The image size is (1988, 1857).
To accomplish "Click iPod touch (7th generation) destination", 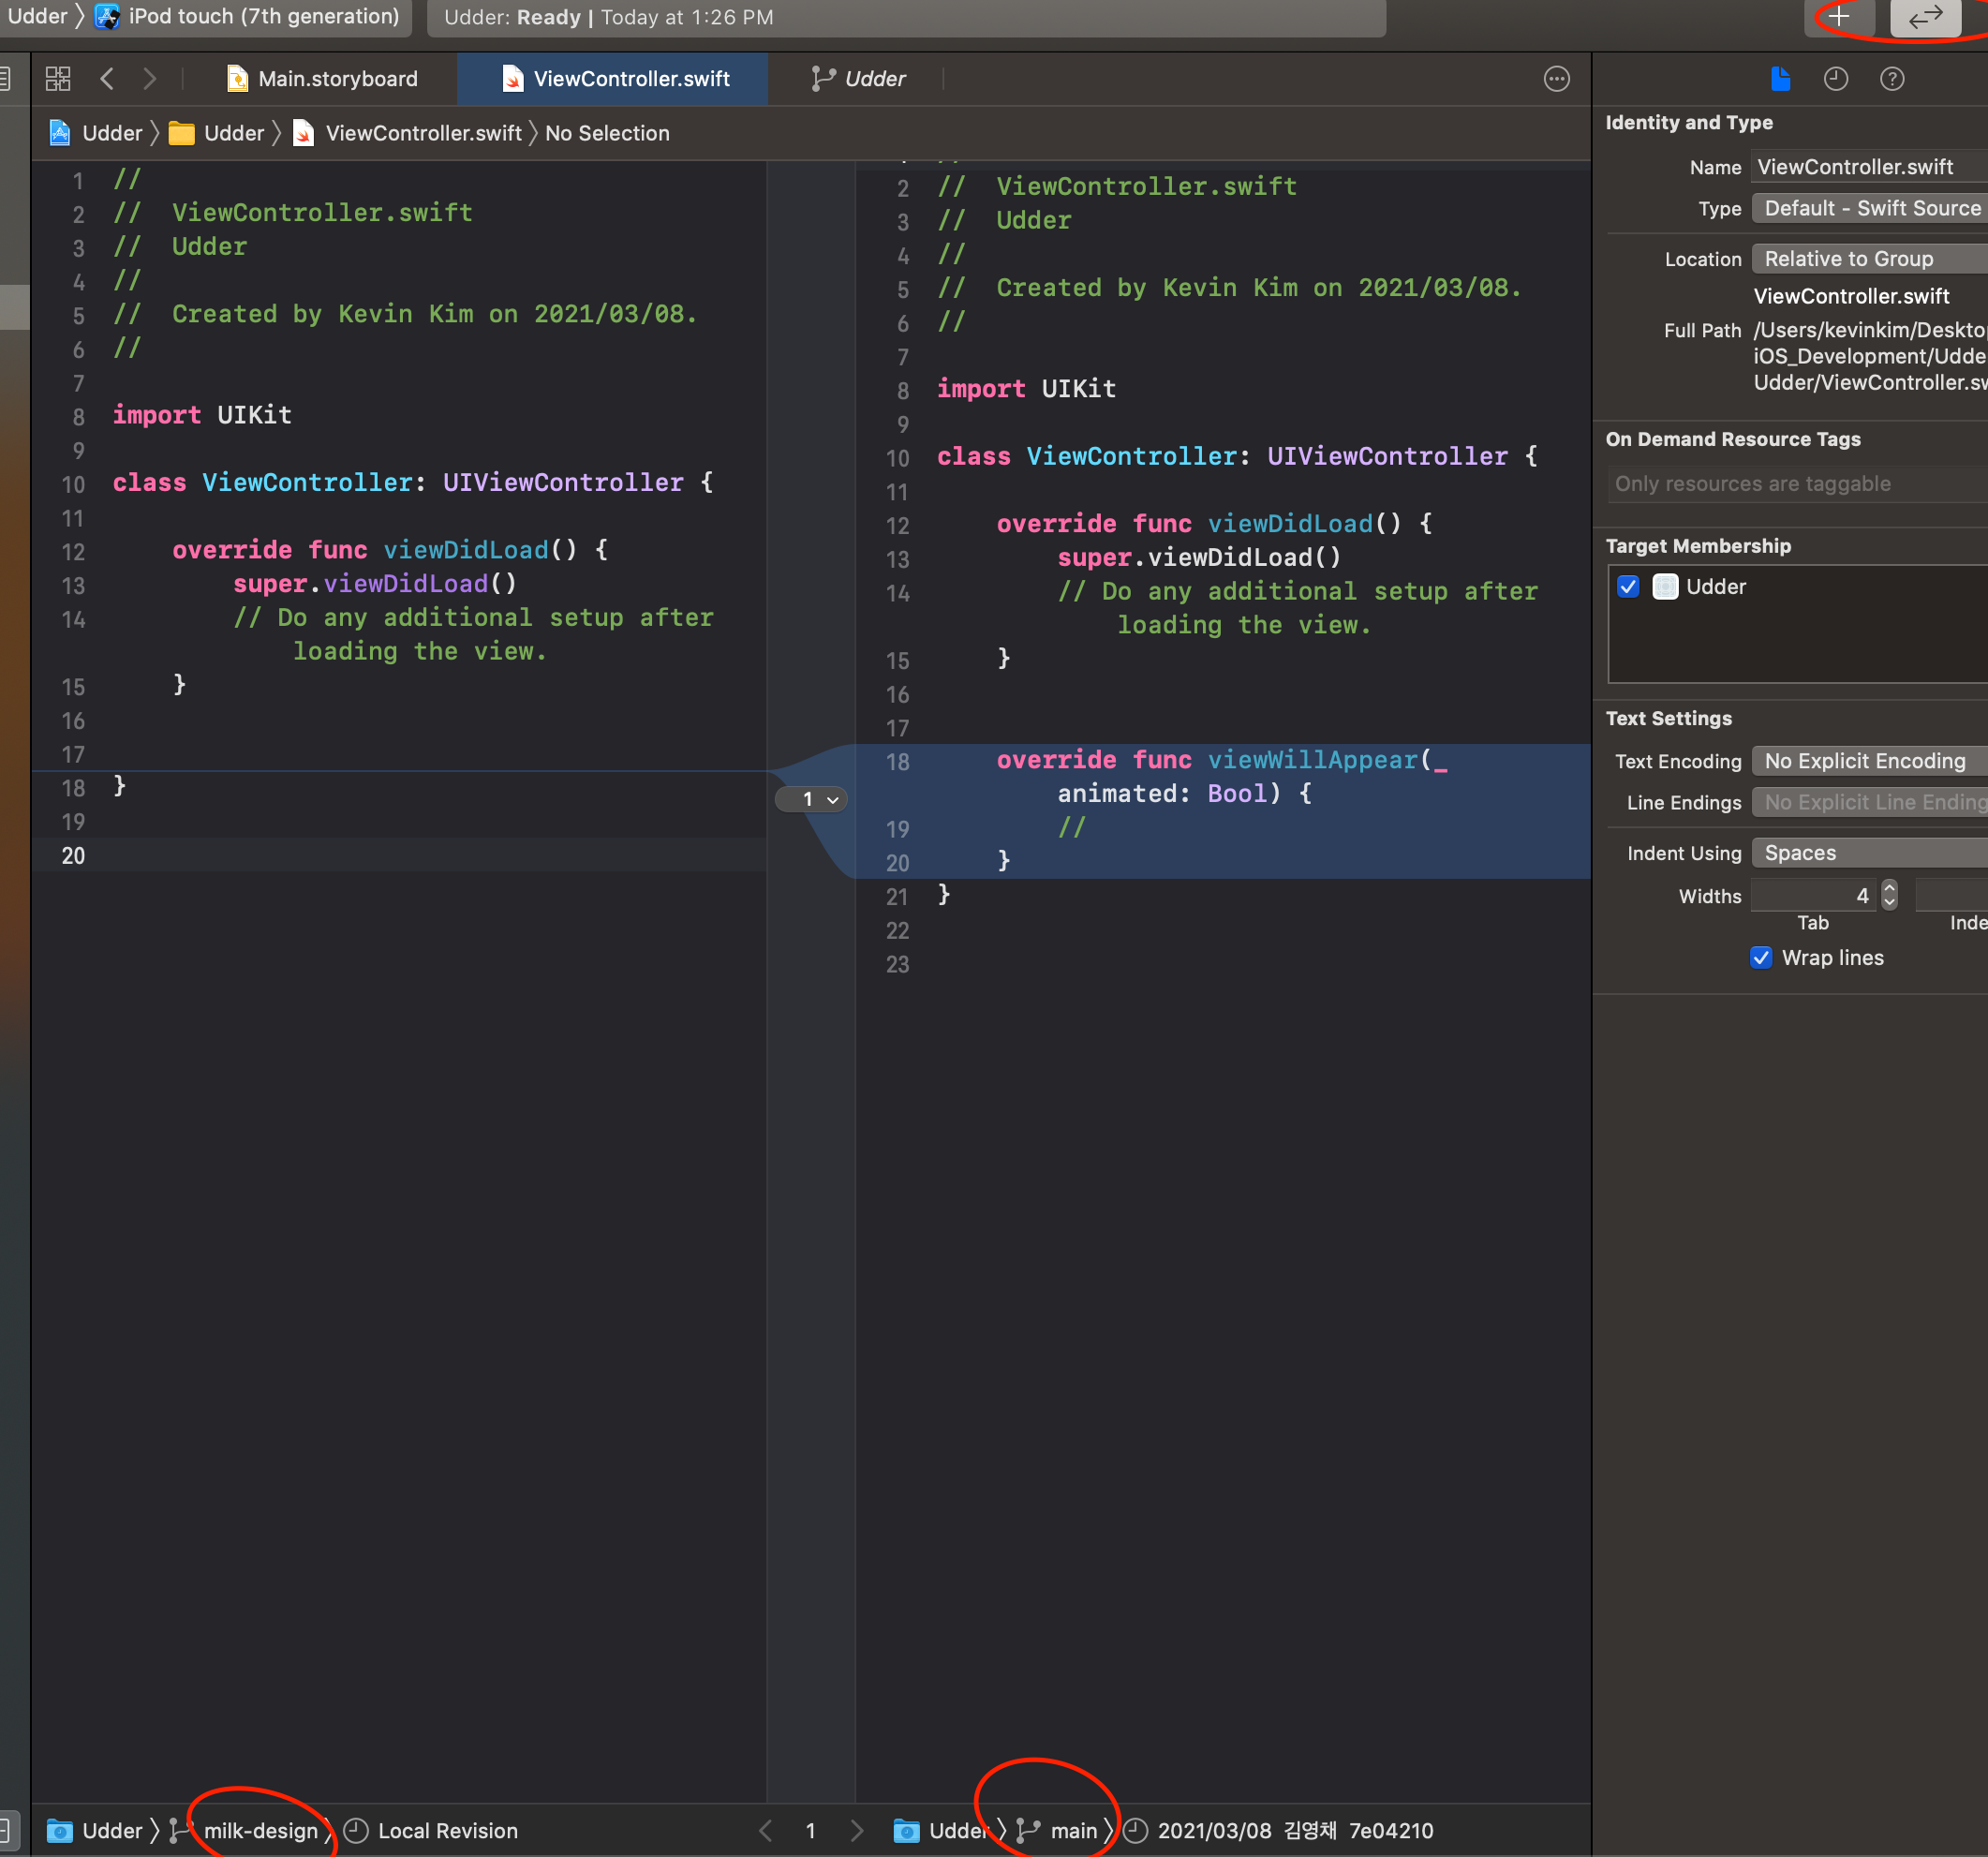I will click(247, 17).
